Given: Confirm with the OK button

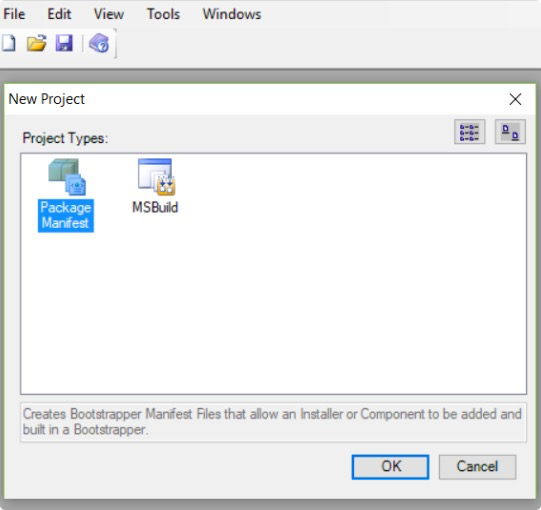Looking at the screenshot, I should (391, 467).
